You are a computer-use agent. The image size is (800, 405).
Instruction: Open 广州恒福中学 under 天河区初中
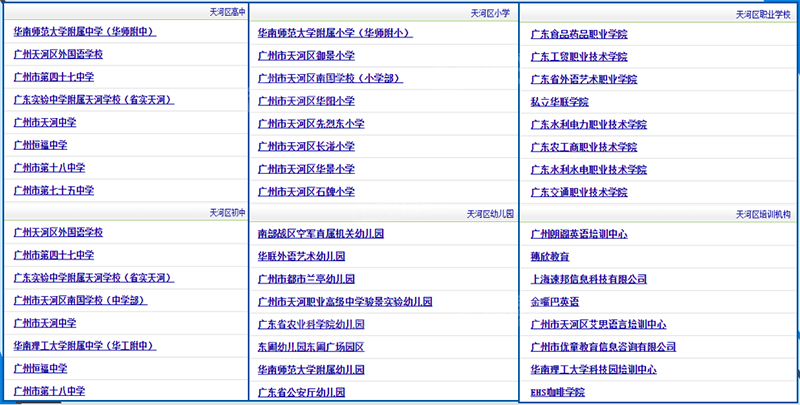[40, 368]
